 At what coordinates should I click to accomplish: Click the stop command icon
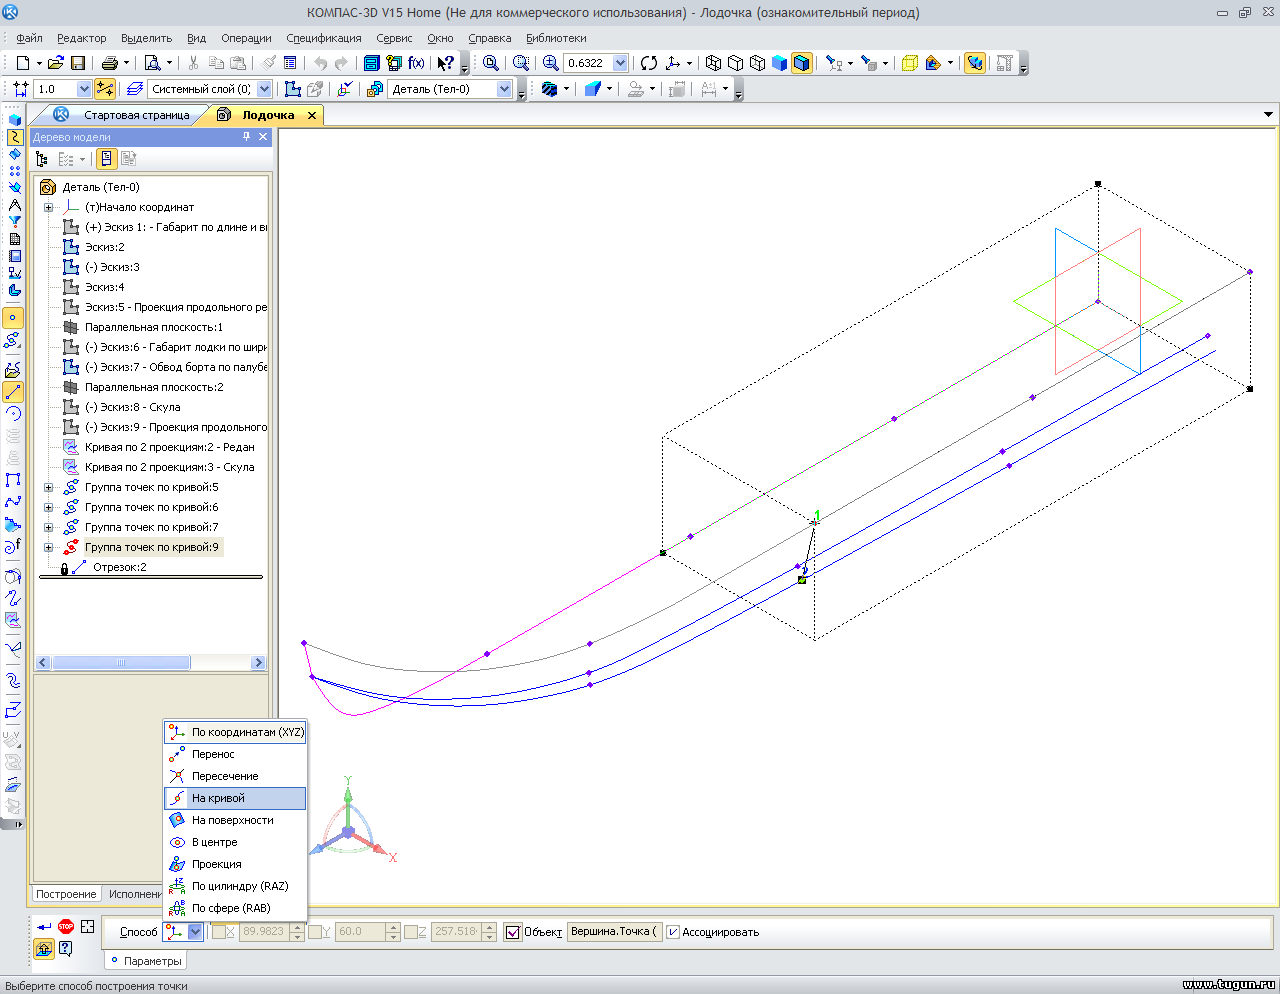coord(66,927)
